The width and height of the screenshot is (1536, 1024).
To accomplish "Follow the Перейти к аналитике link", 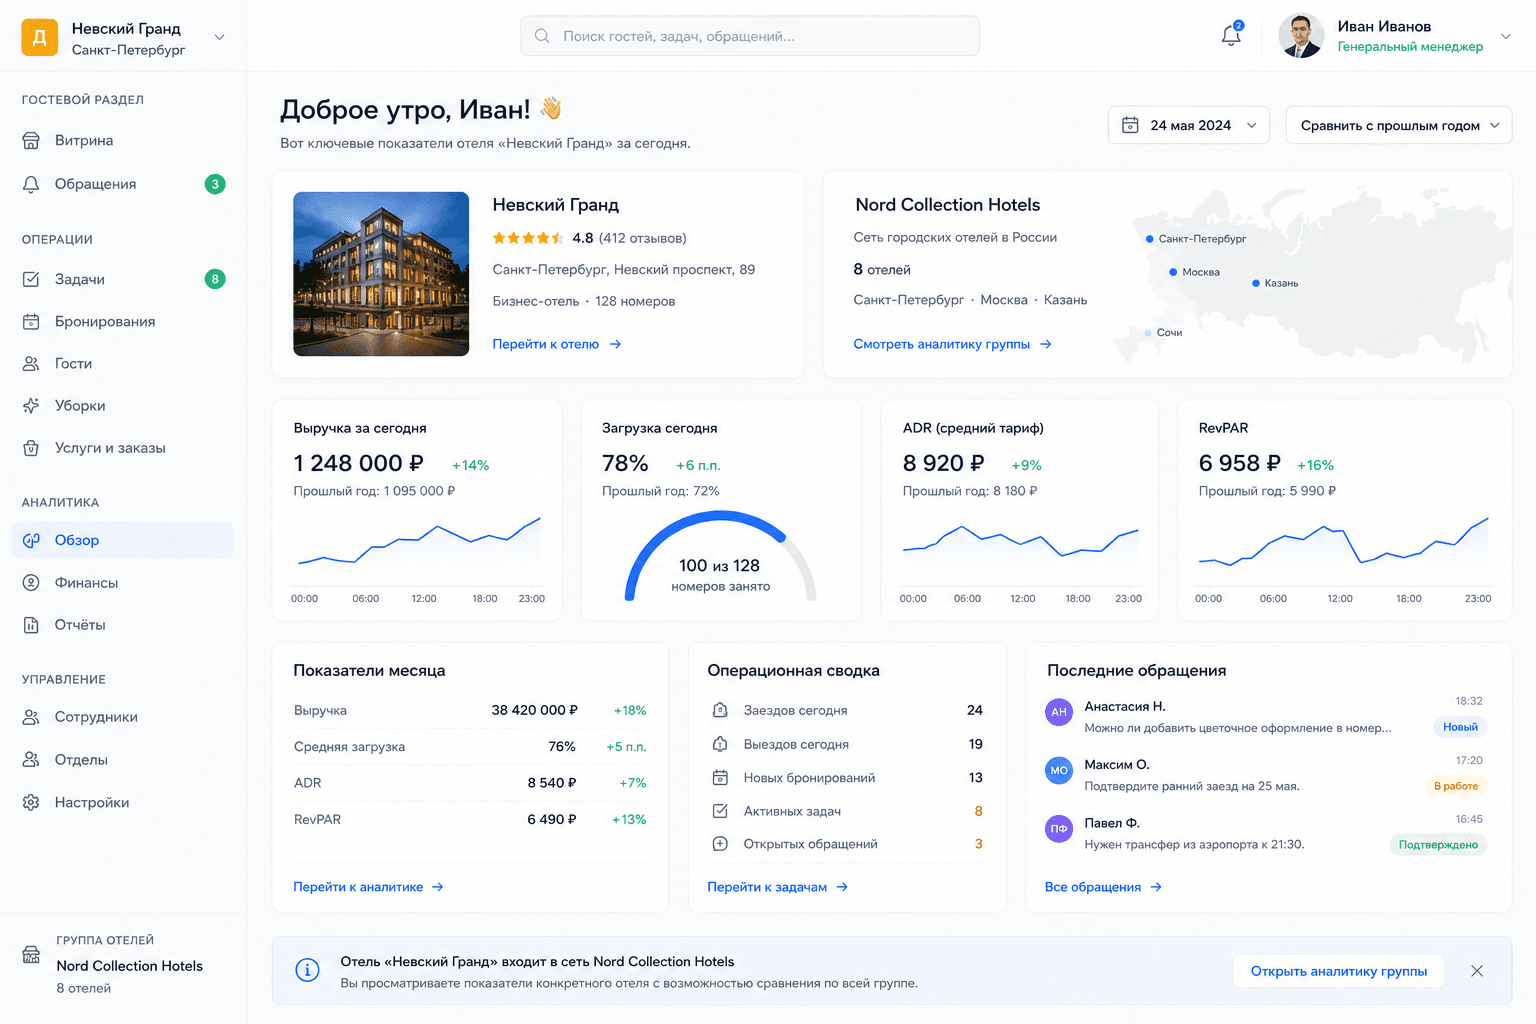I will point(368,887).
